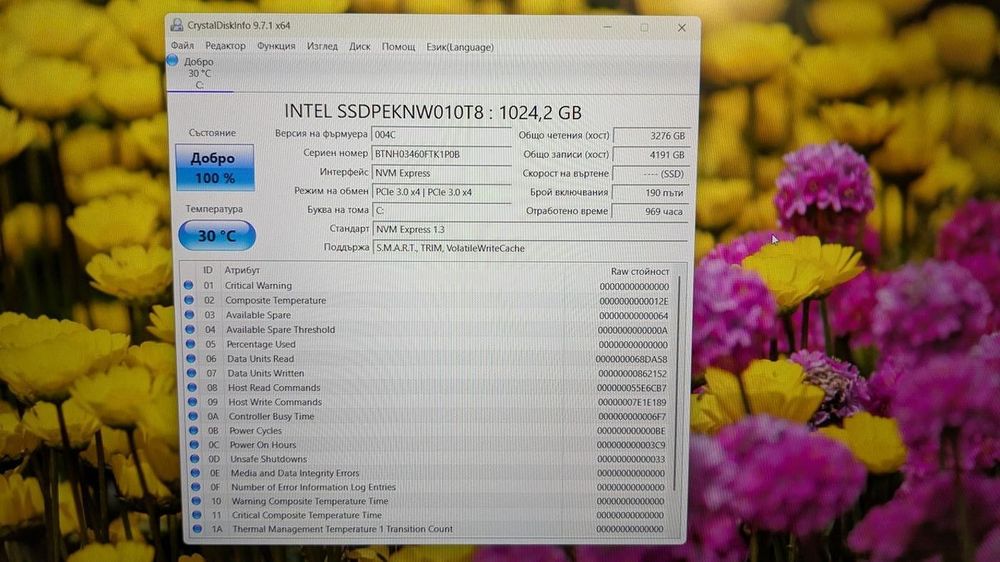Click the CrystalDiskInfo title bar app icon
The image size is (1000, 562).
(176, 25)
